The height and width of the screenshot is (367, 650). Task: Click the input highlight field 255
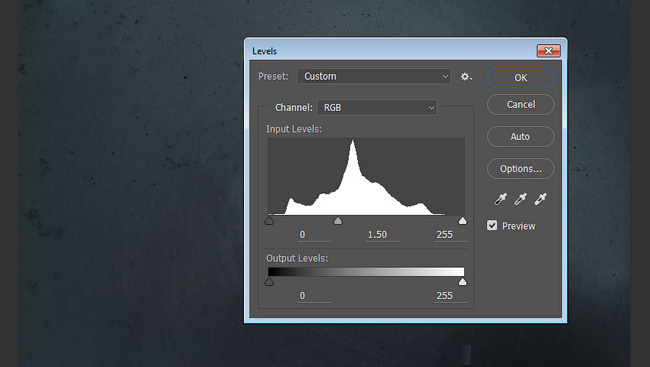451,235
